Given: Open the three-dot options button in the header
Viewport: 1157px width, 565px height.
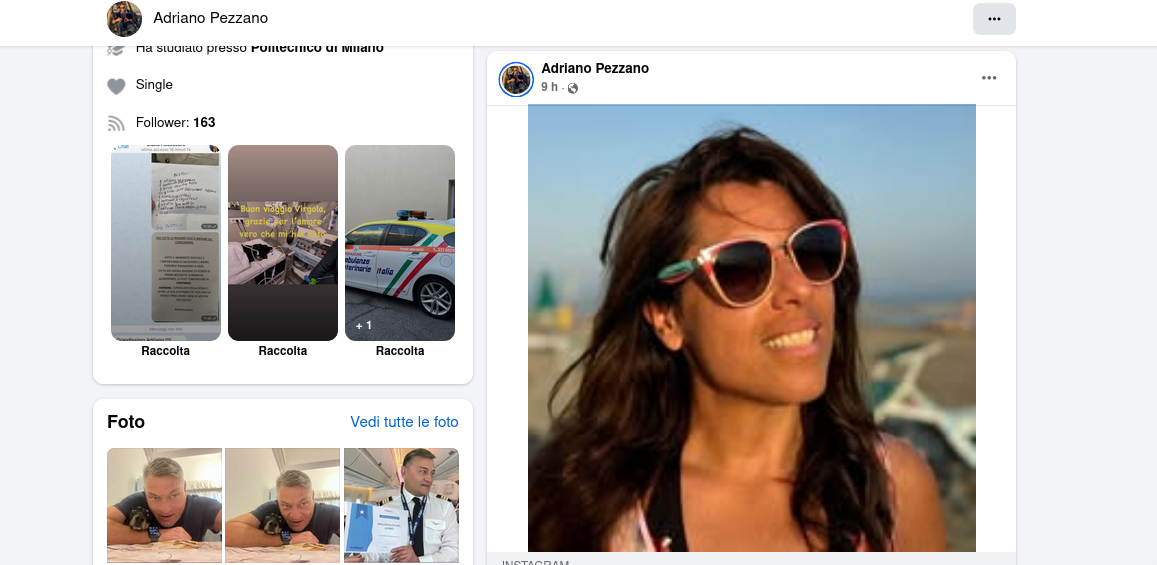Looking at the screenshot, I should [x=993, y=19].
